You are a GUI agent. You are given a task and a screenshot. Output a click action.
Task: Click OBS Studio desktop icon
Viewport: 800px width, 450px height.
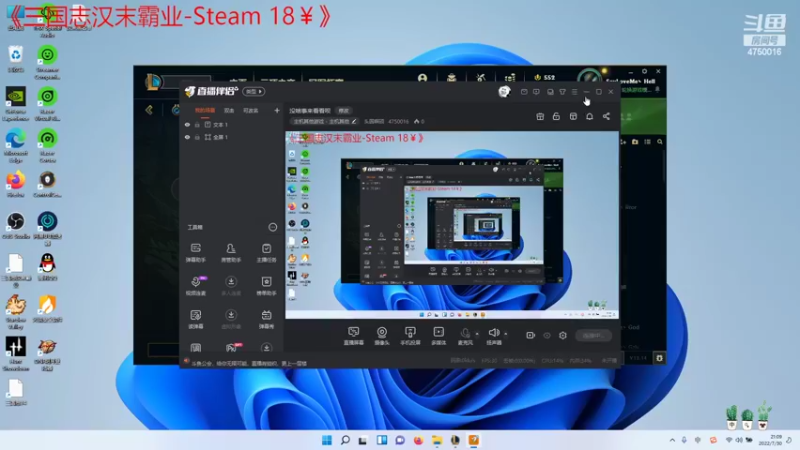pyautogui.click(x=15, y=226)
